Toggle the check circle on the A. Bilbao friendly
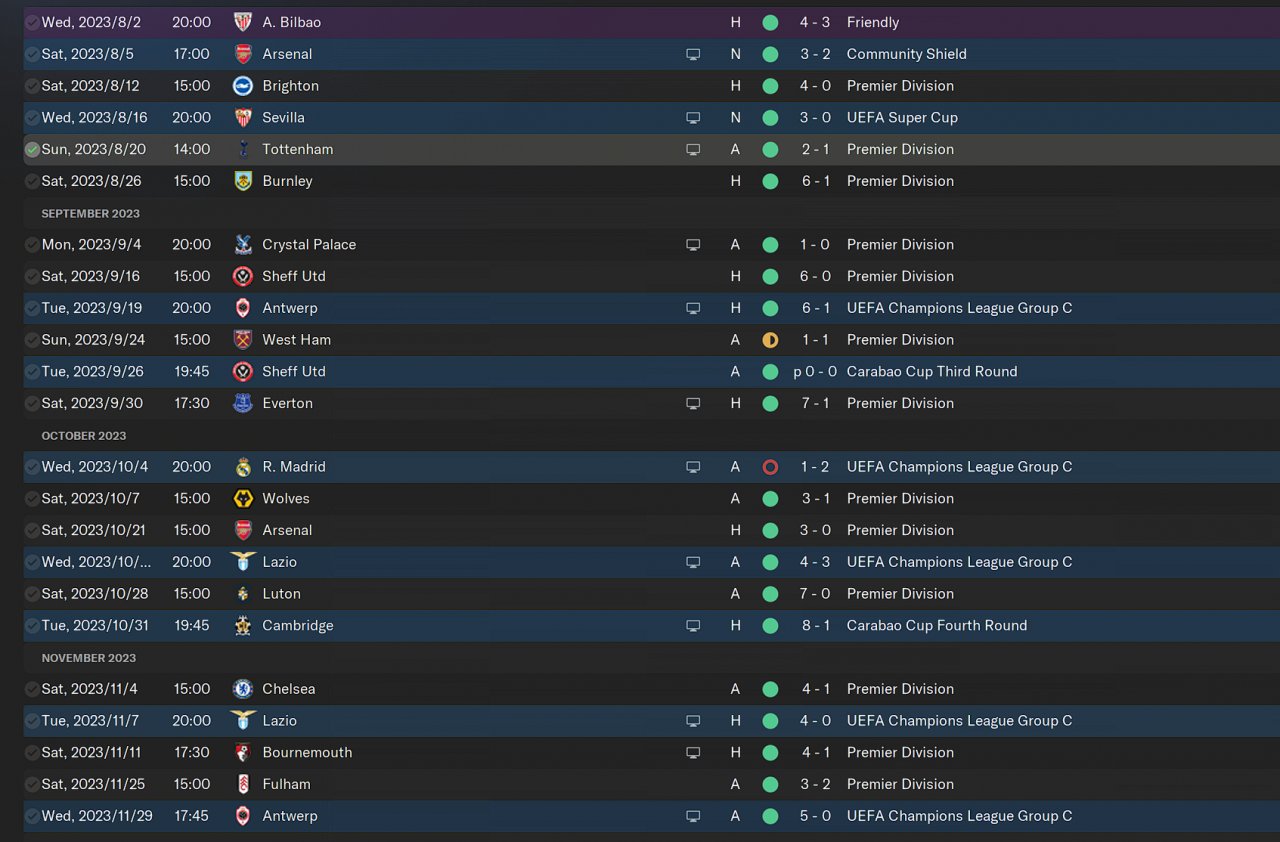 click(33, 22)
